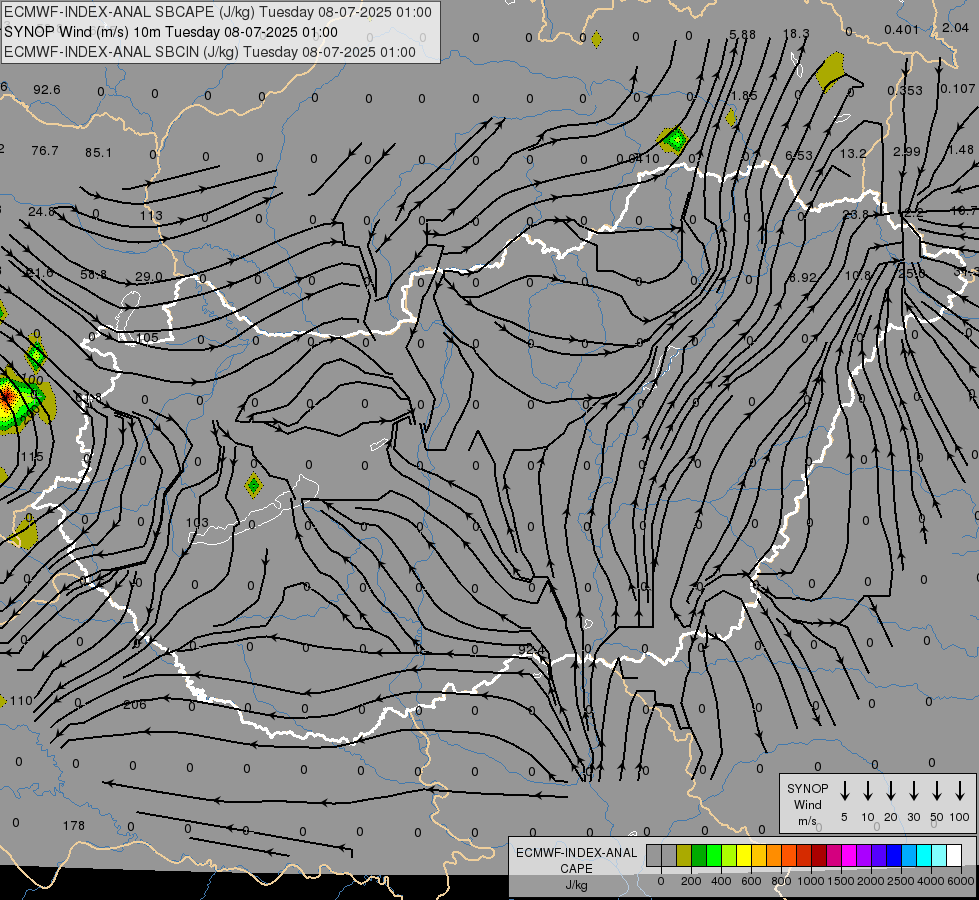Click the CAPE value 2.04 on map
Screen dimensions: 979x900
pos(956,27)
